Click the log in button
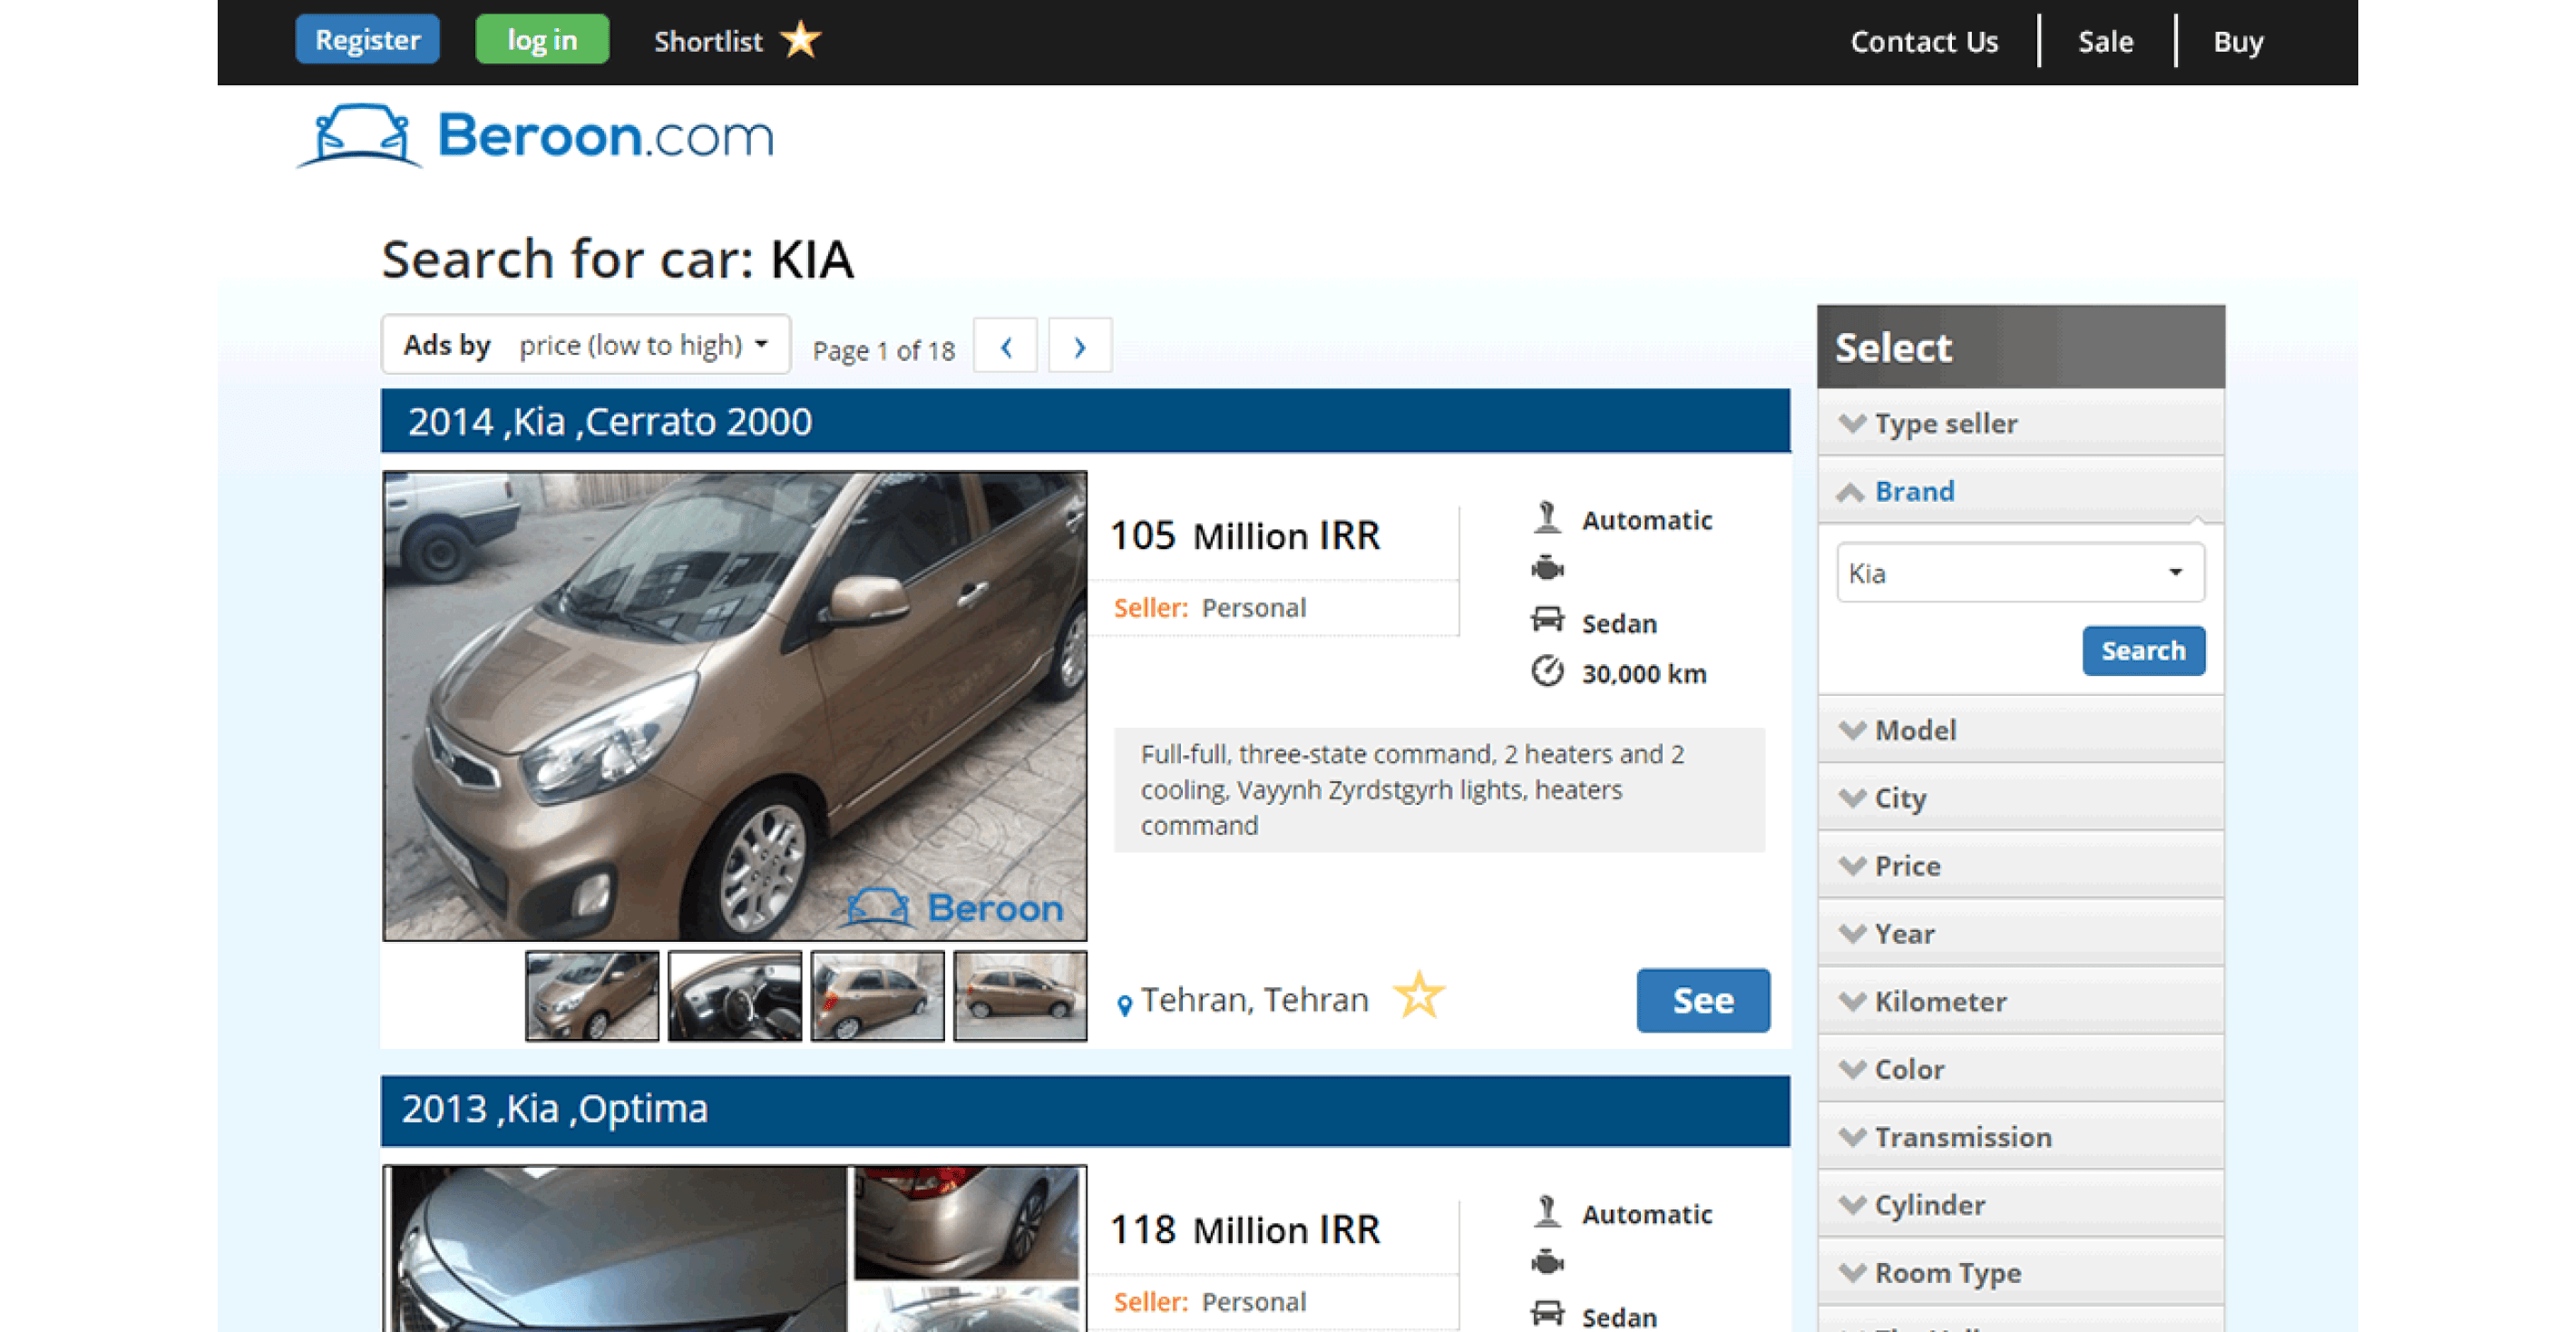 pos(542,40)
